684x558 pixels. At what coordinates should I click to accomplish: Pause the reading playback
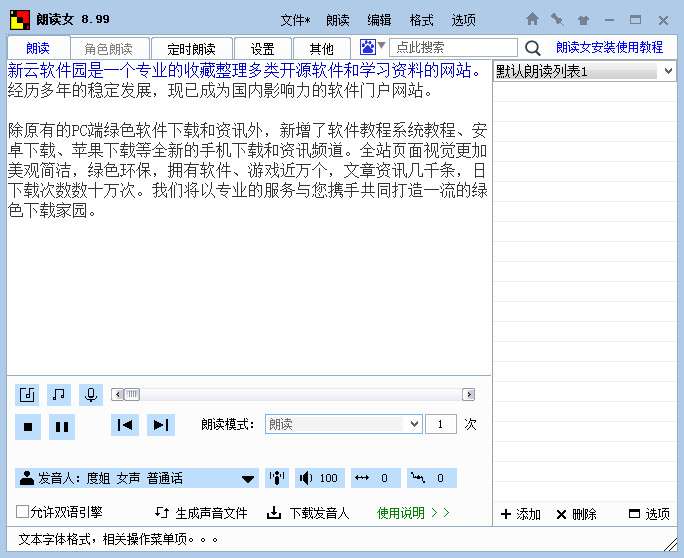(62, 427)
